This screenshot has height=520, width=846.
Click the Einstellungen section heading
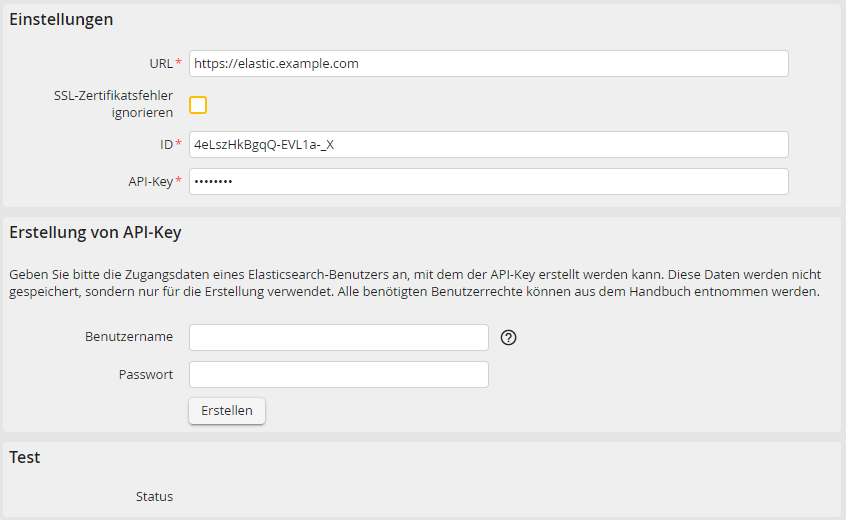tap(61, 19)
